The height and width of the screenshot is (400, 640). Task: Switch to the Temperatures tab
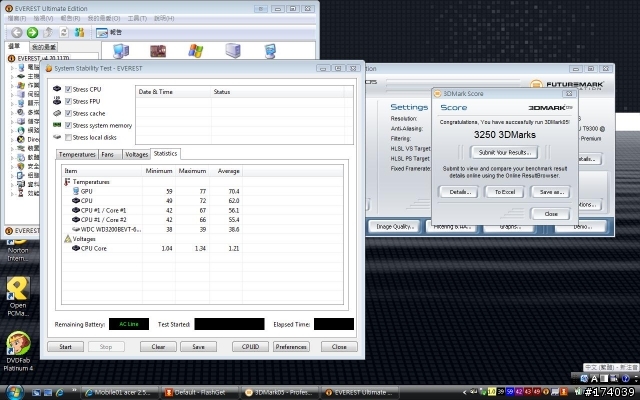pos(77,154)
